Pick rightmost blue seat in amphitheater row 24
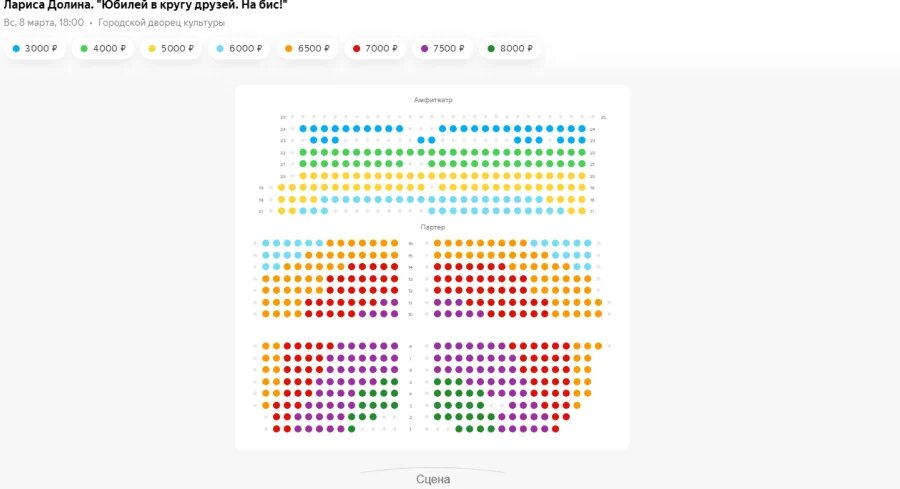Viewport: 900px width, 489px height. pos(582,129)
